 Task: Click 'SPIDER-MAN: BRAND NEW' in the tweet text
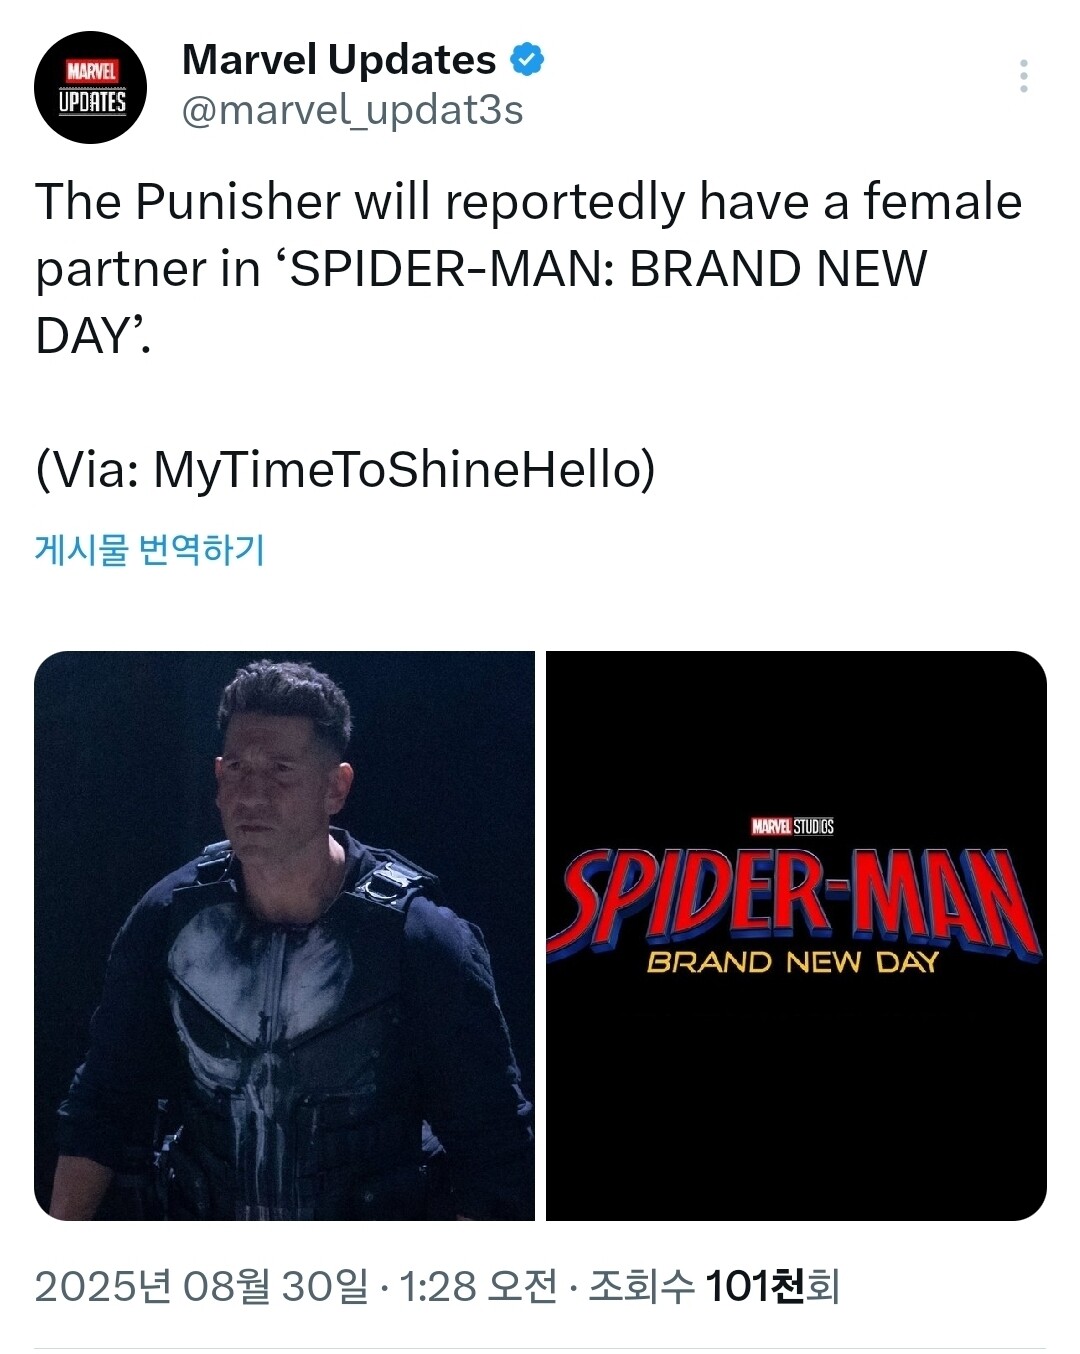click(608, 269)
